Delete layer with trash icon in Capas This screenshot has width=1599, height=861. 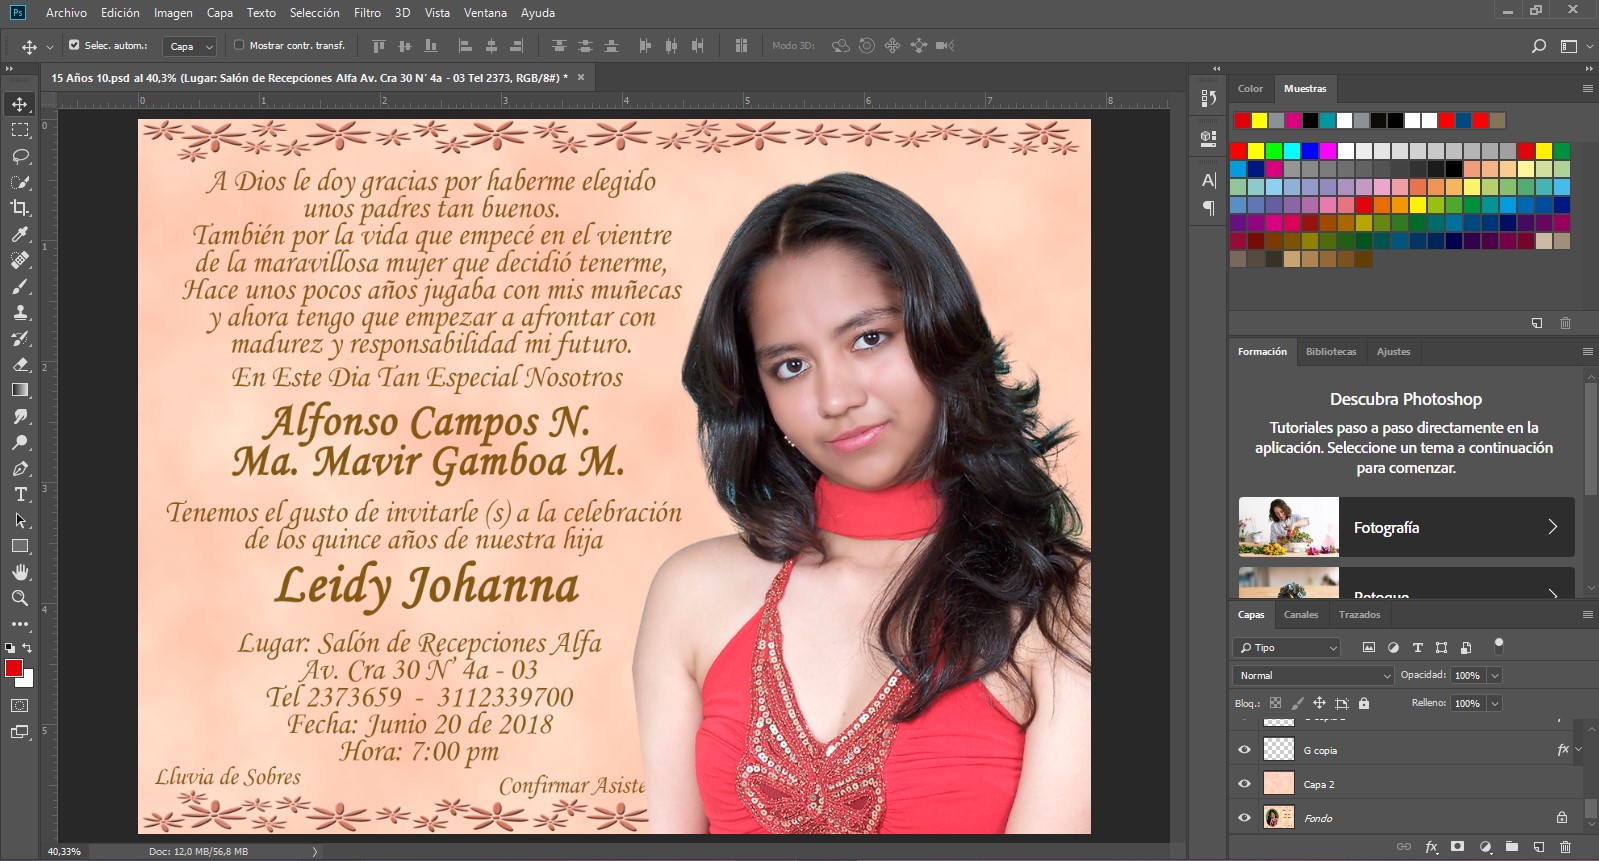(1566, 847)
